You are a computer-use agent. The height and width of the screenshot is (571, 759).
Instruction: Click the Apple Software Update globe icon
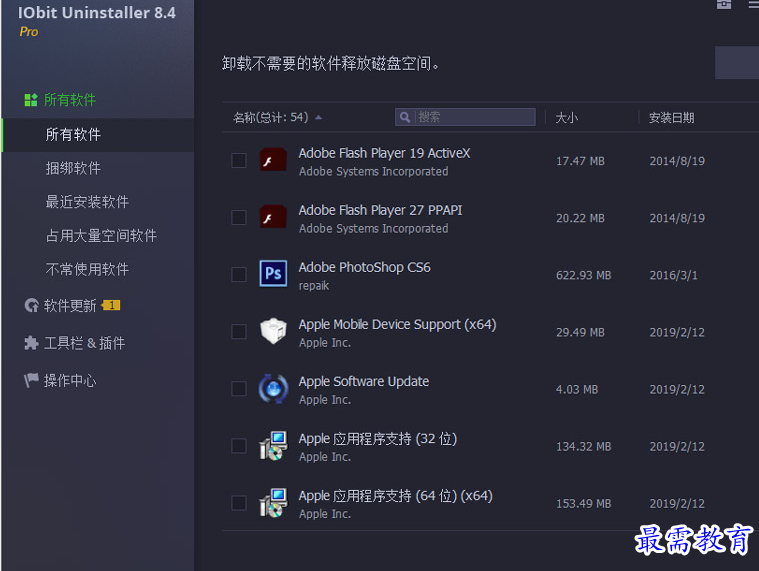(273, 389)
